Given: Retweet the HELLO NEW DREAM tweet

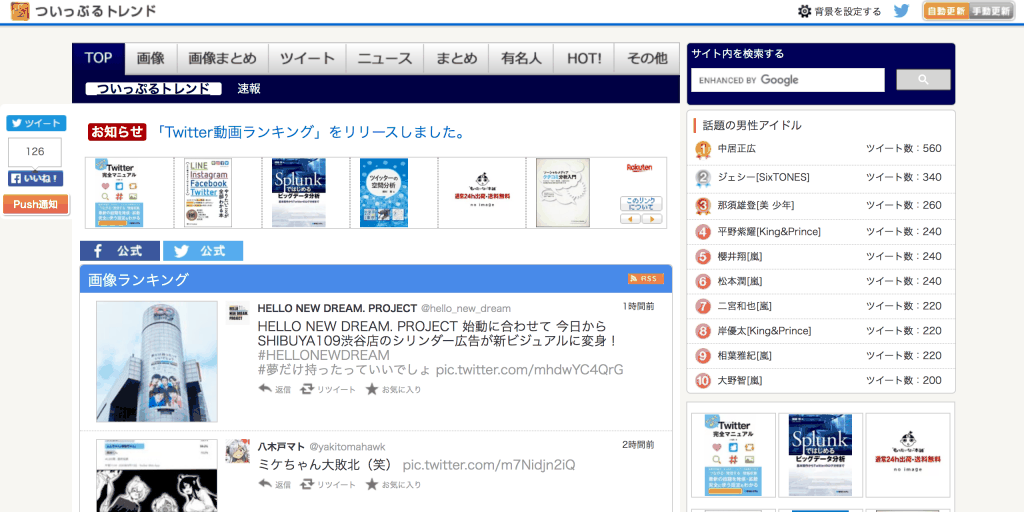Looking at the screenshot, I should [x=328, y=389].
